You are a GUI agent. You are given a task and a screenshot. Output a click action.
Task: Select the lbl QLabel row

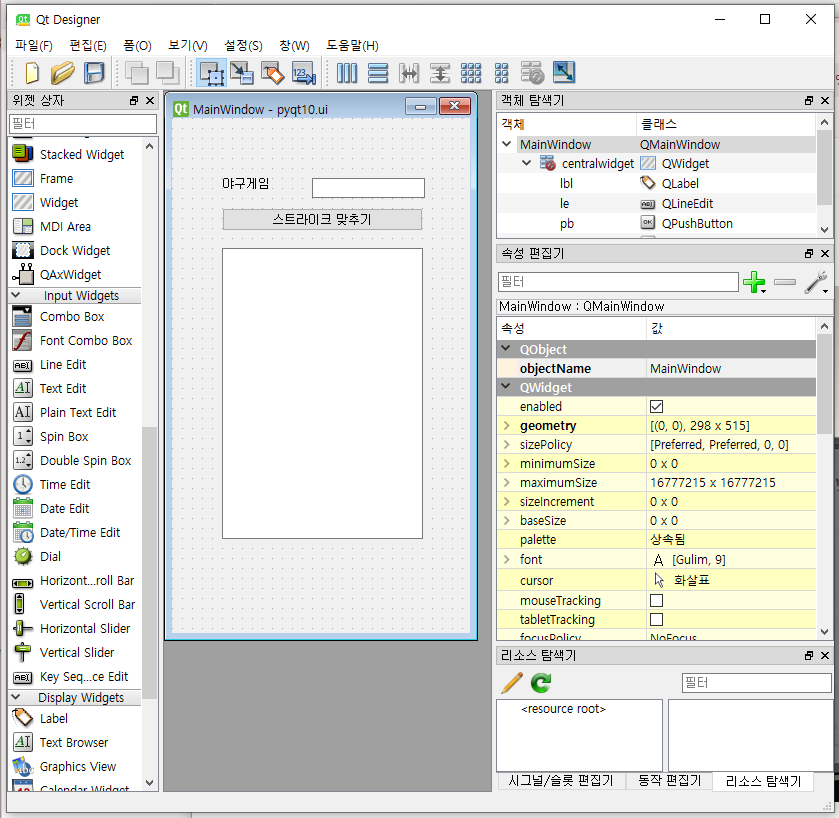click(x=657, y=184)
